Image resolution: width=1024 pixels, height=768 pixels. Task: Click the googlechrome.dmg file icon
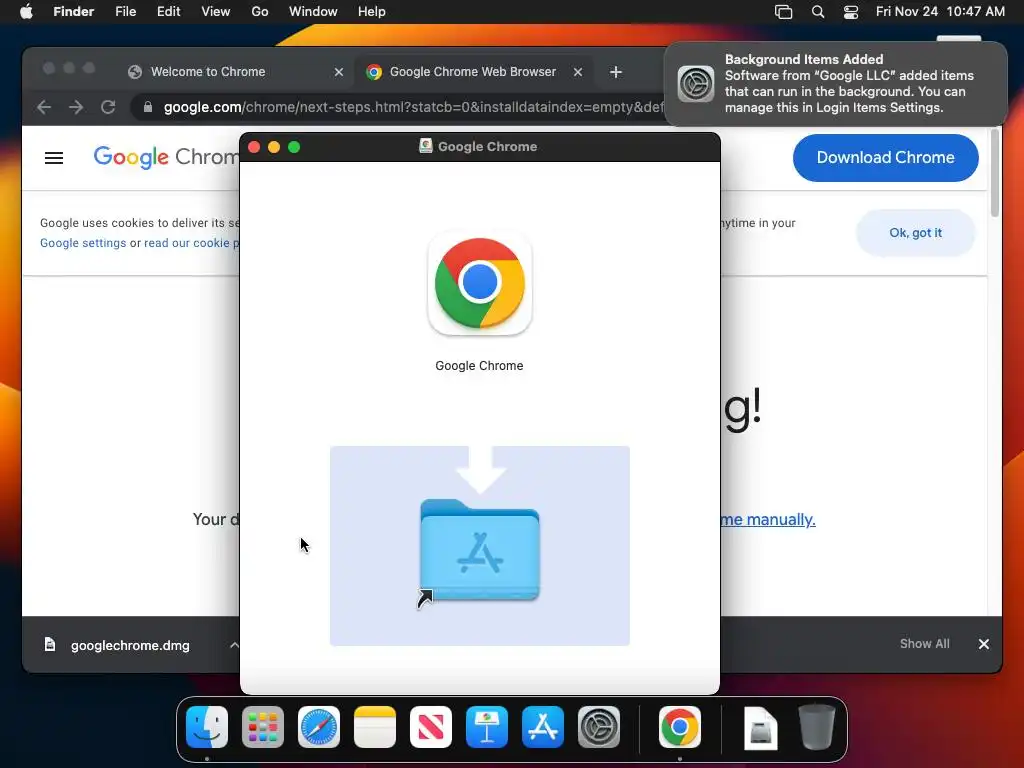[x=50, y=645]
